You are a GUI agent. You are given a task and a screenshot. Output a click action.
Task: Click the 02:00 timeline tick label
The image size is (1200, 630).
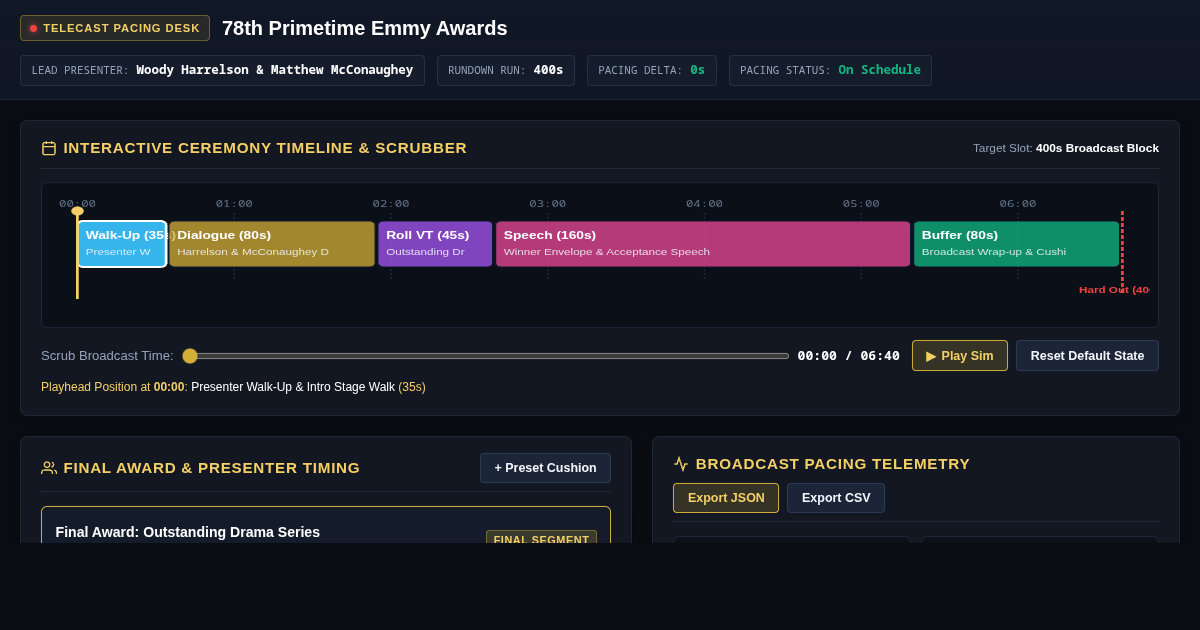(x=391, y=204)
